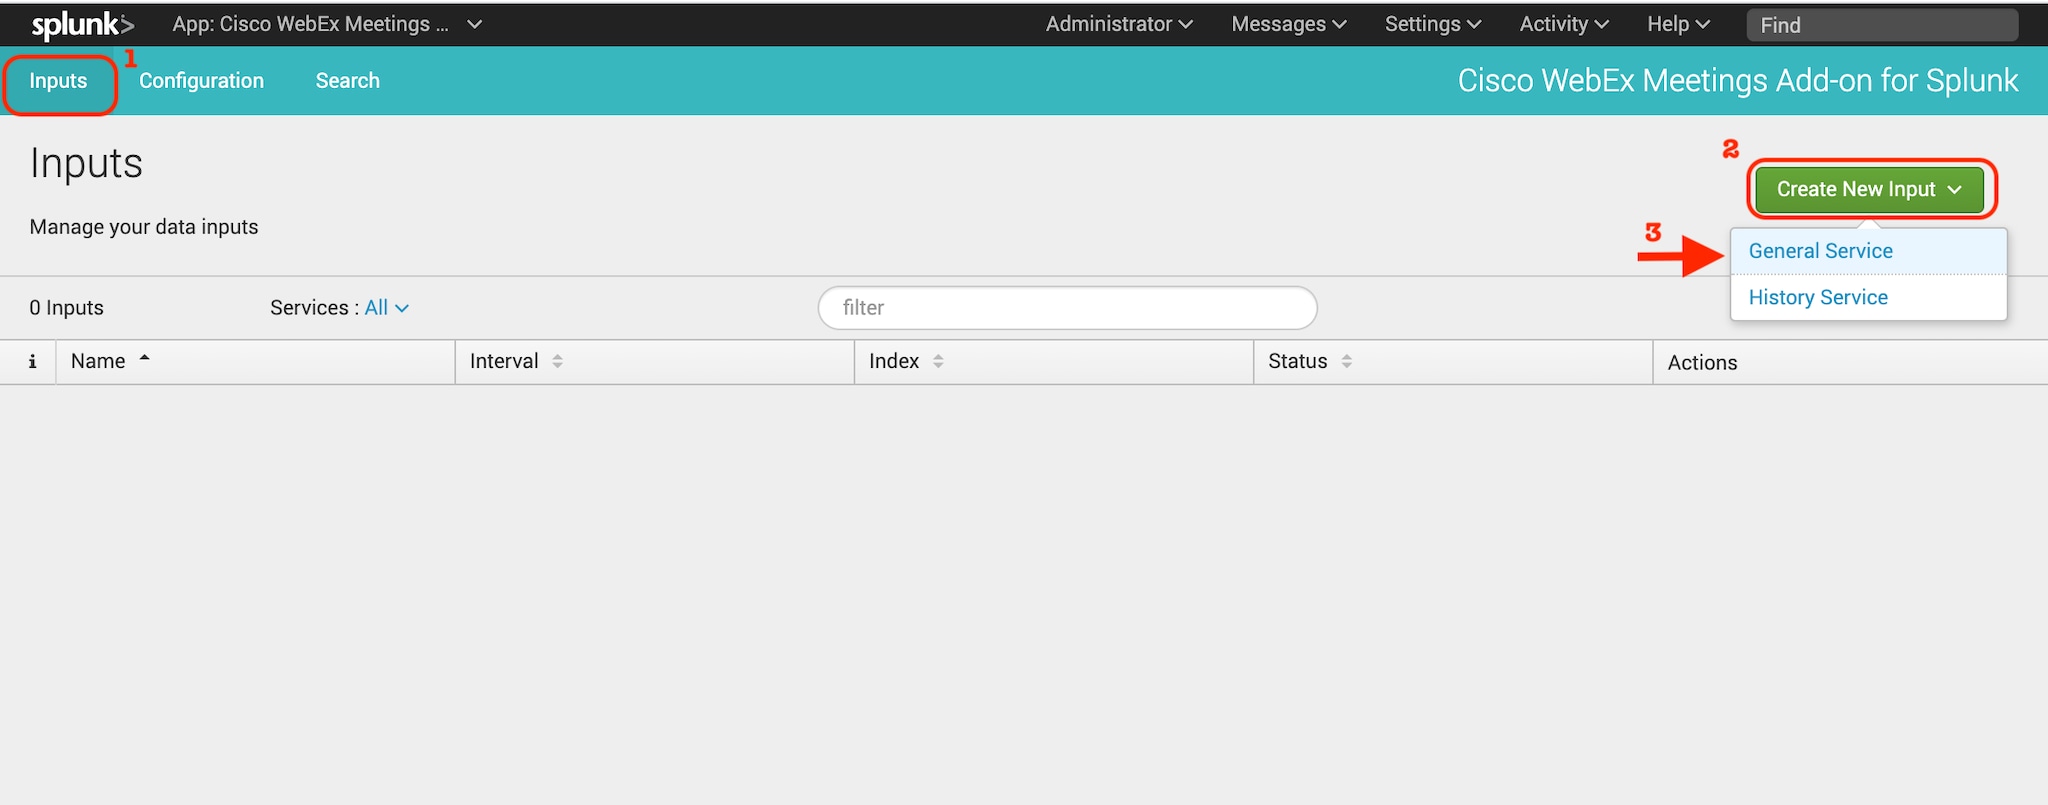
Task: Open the Settings menu
Action: 1433,24
